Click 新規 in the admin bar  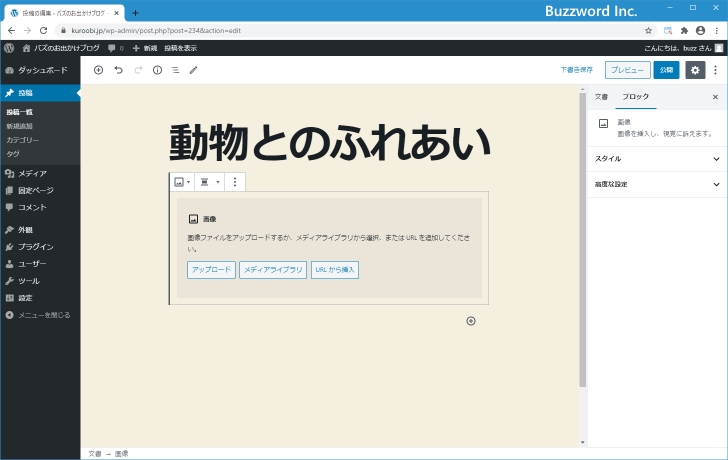pyautogui.click(x=145, y=48)
